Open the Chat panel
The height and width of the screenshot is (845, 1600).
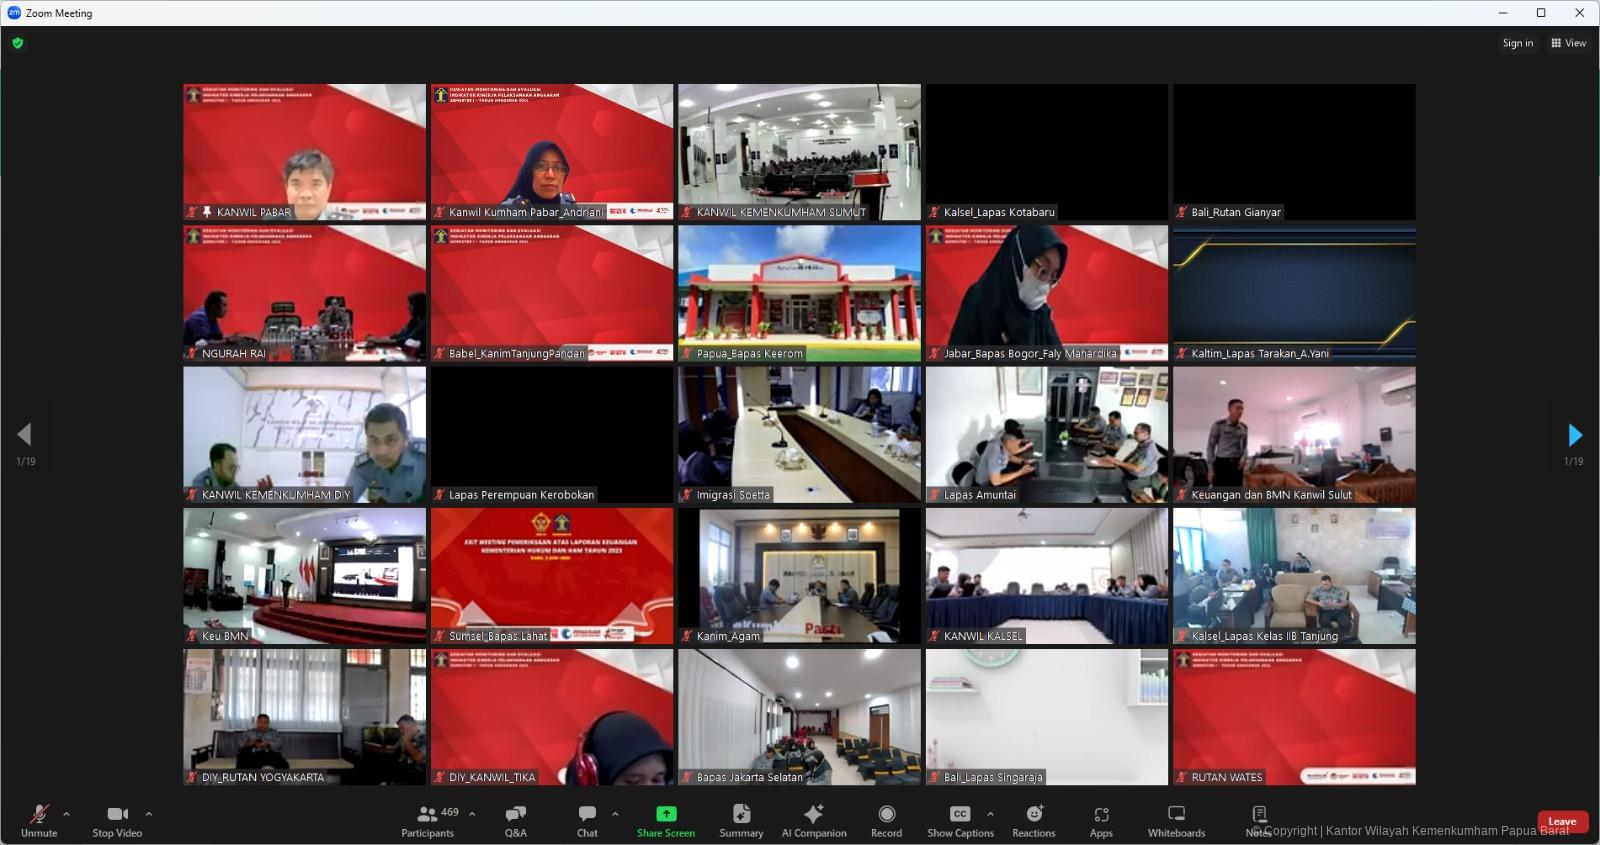(x=587, y=820)
